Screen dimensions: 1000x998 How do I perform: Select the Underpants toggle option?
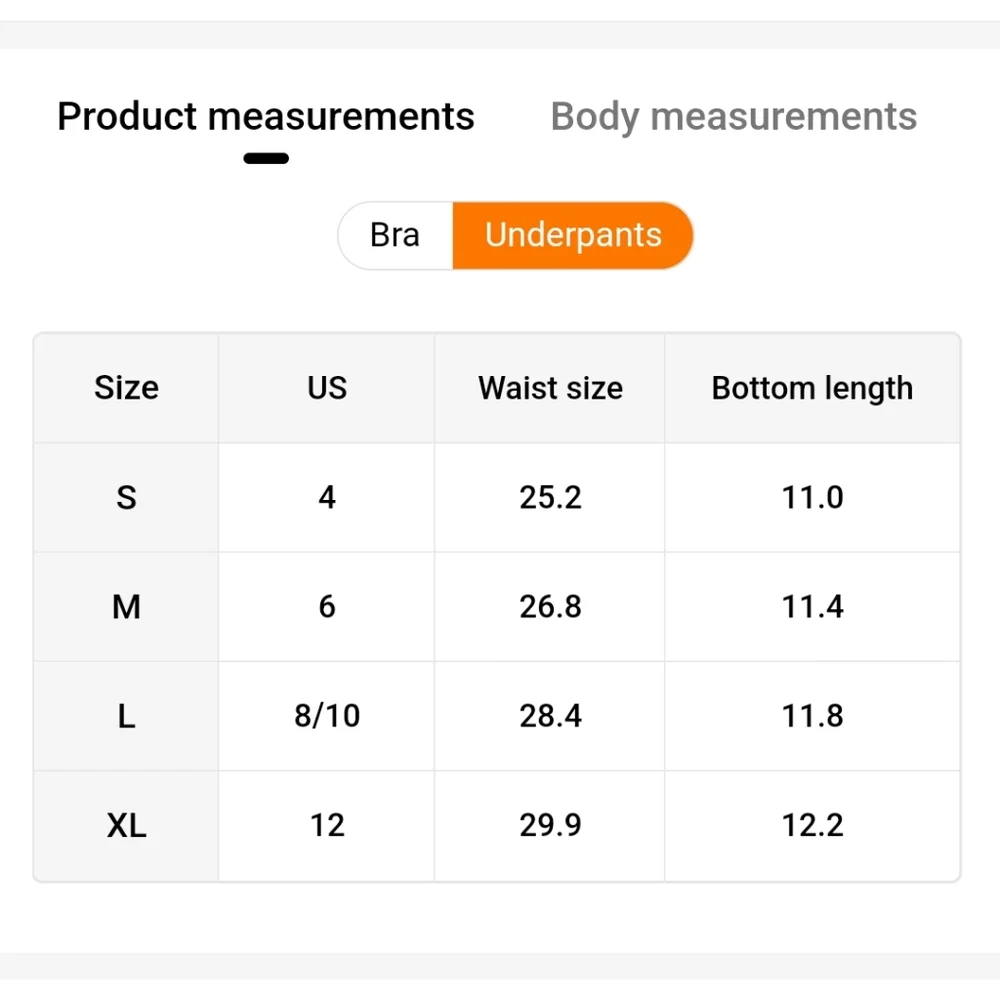point(573,235)
